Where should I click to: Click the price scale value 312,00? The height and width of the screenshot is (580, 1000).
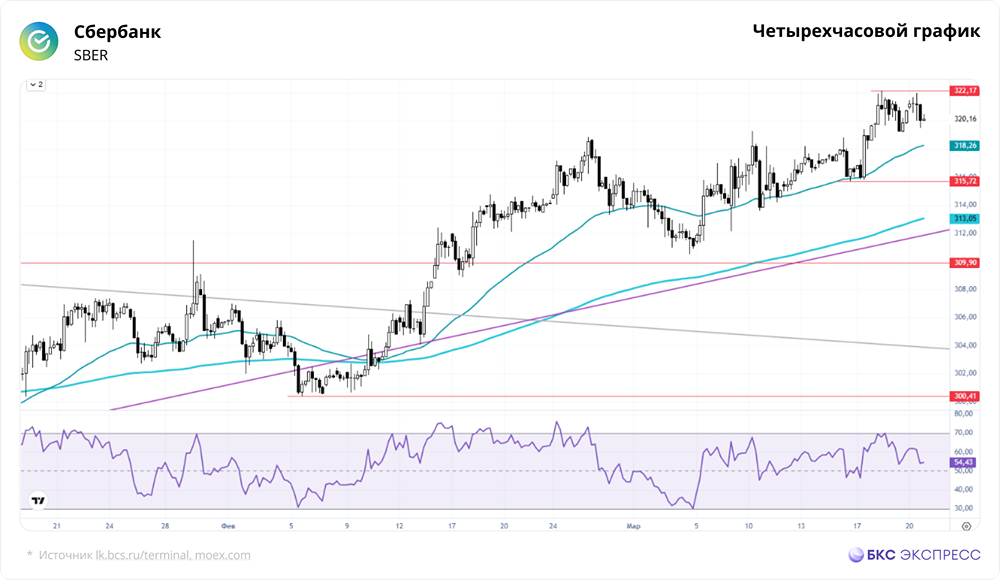[965, 233]
